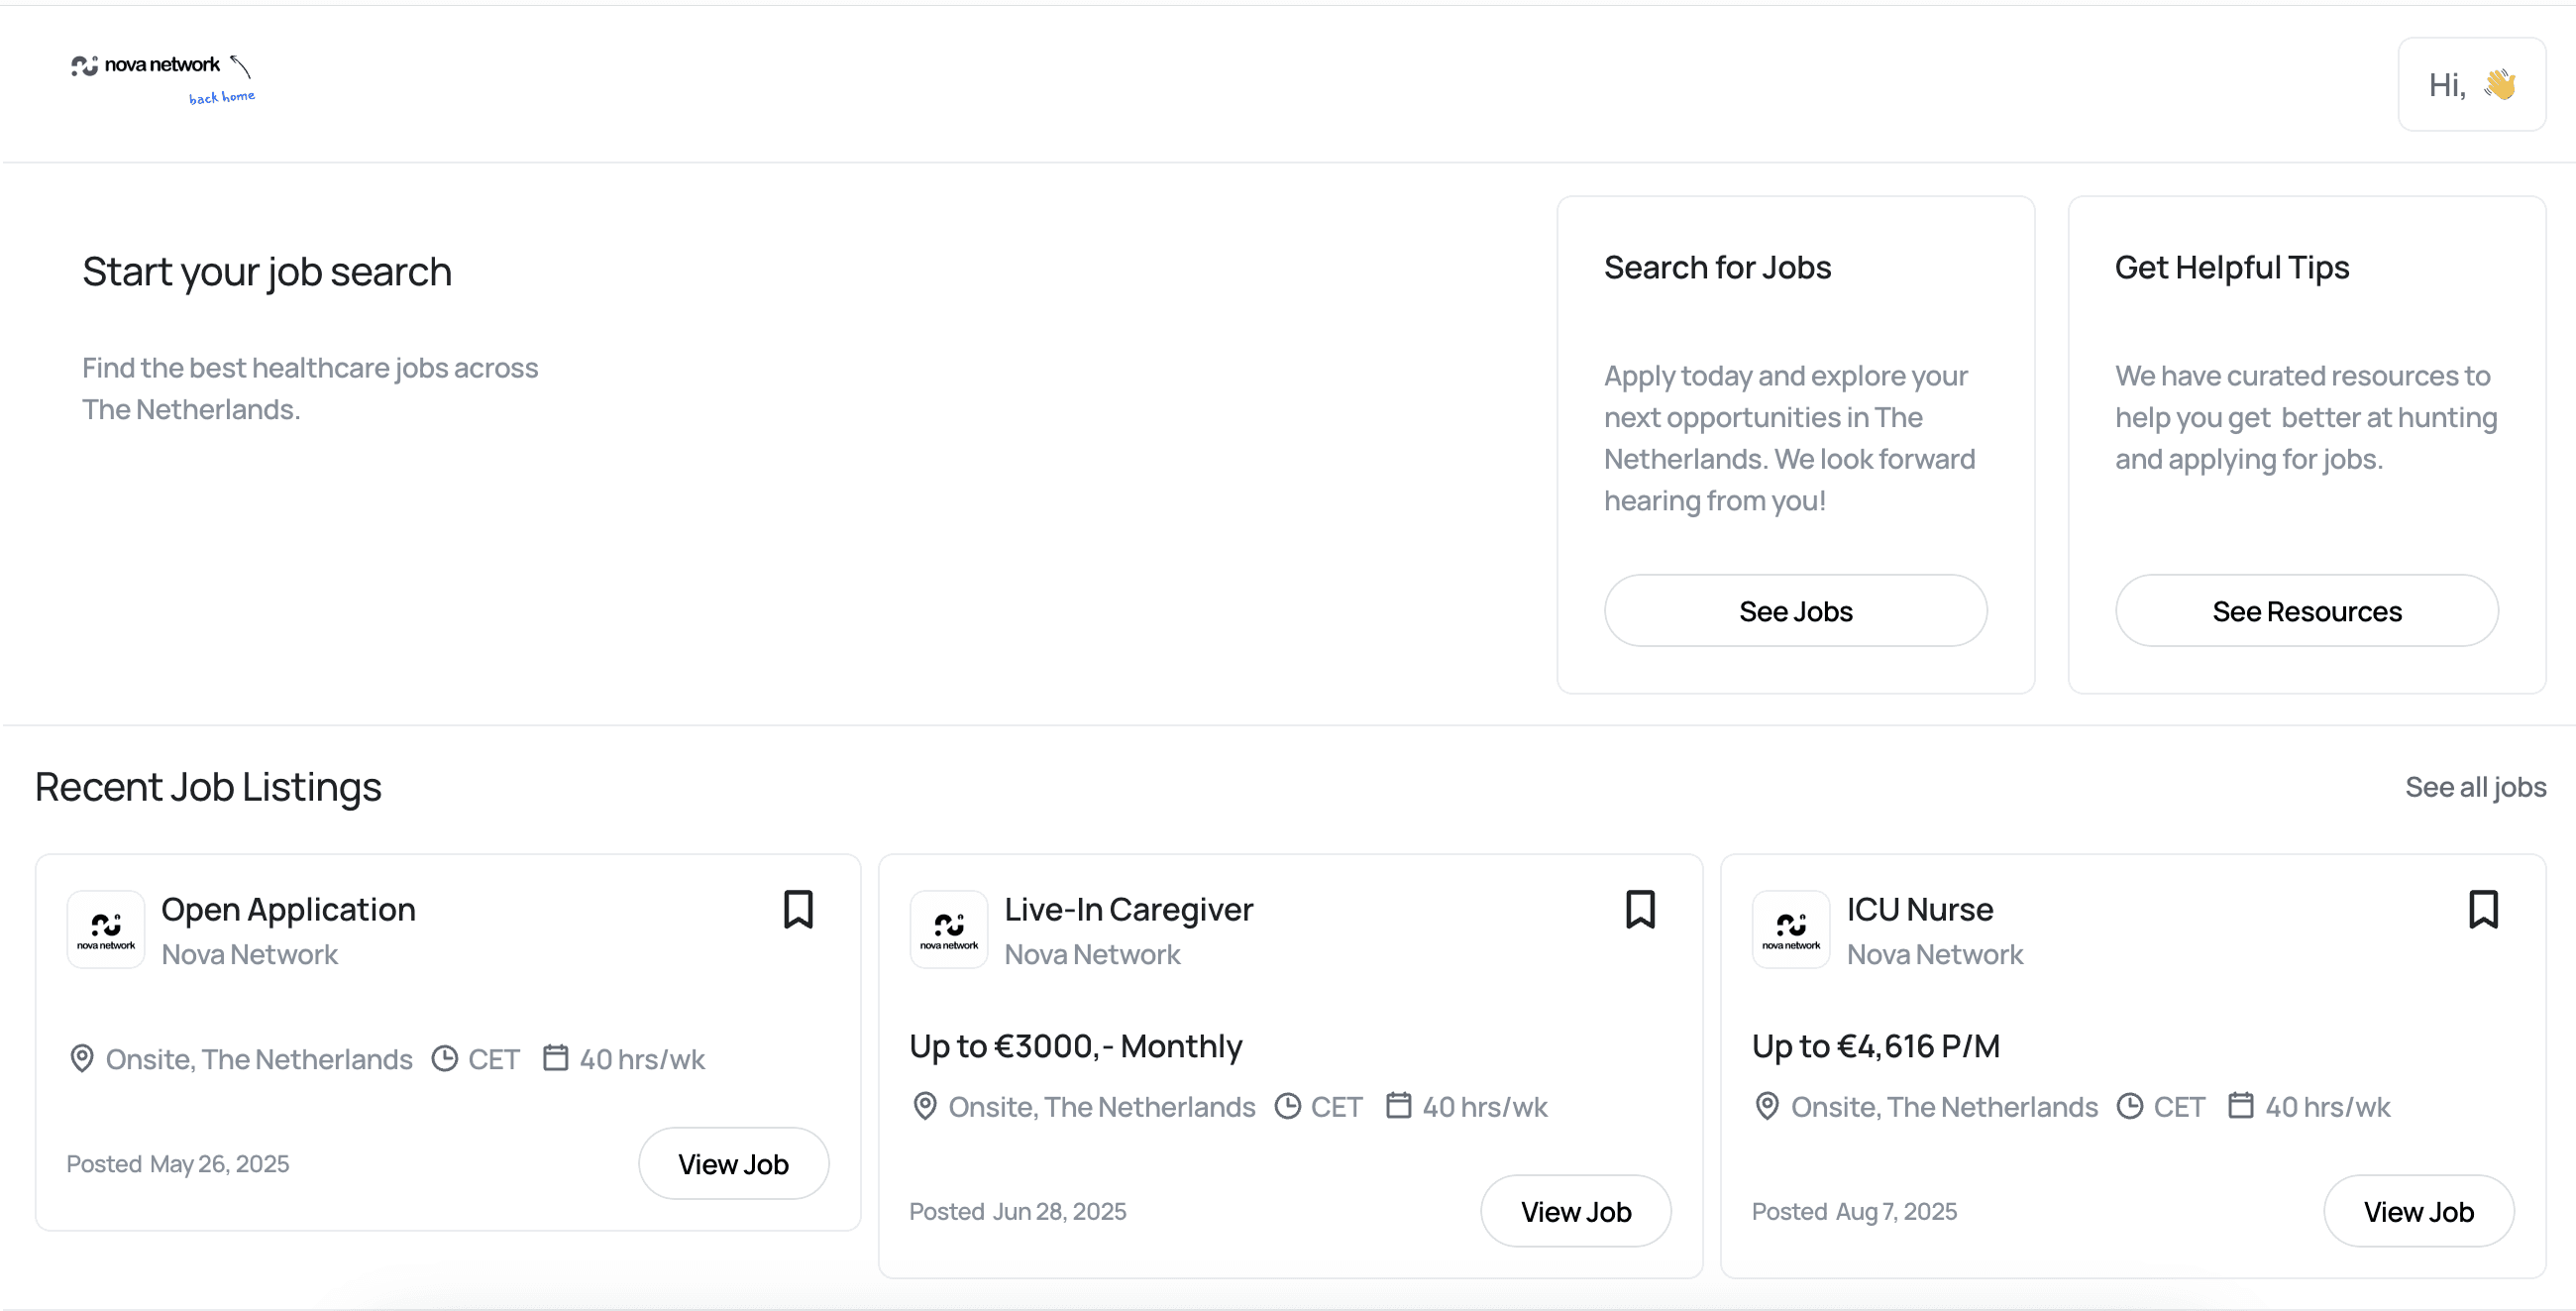Click the ICU Nurse company logo
The height and width of the screenshot is (1311, 2576).
pyautogui.click(x=1791, y=930)
